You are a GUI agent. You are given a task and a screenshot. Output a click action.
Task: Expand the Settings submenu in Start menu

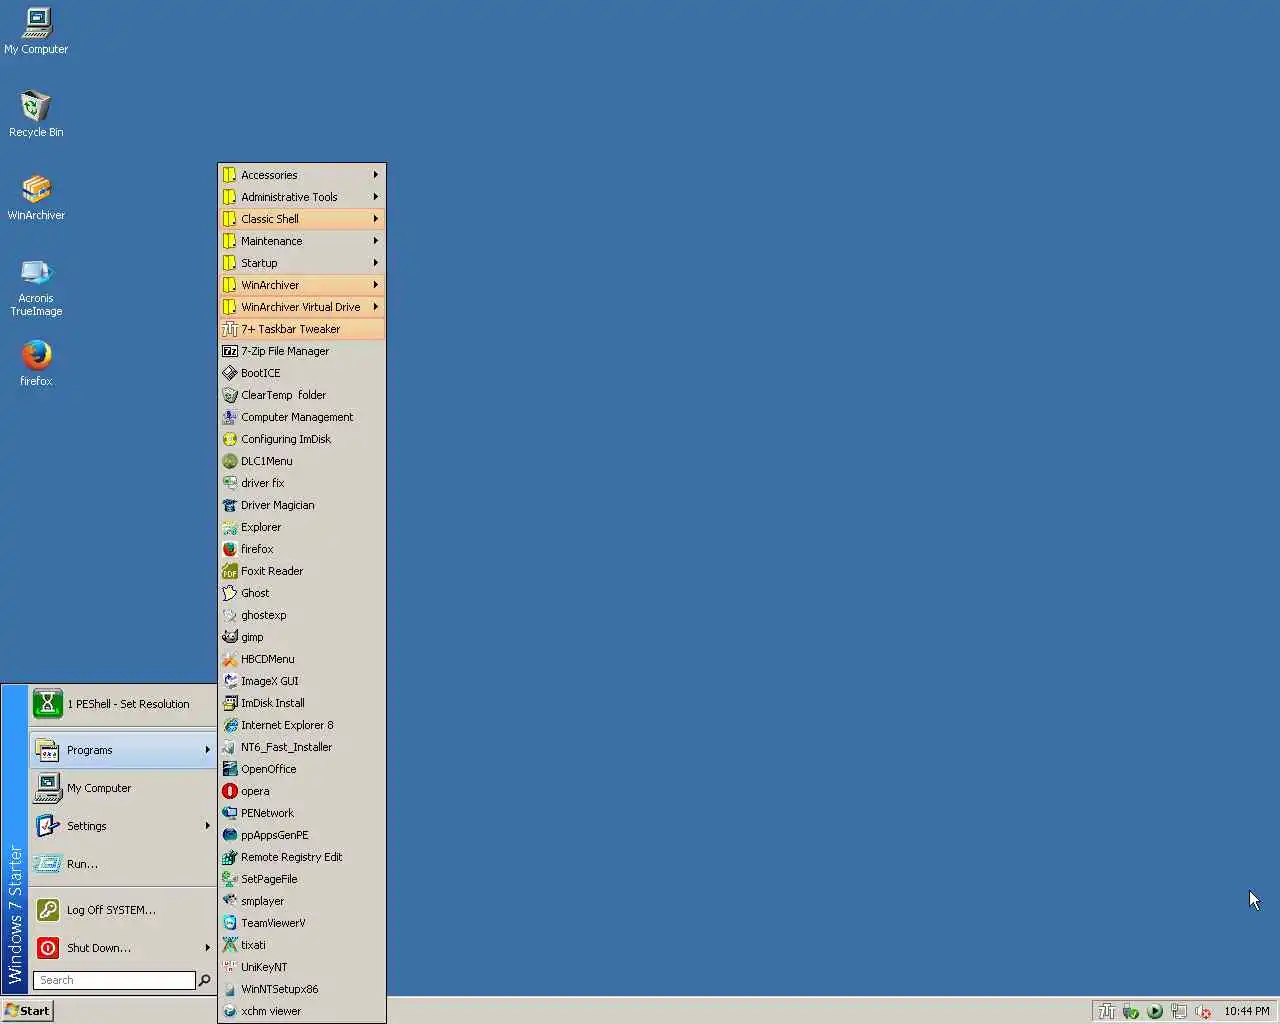pos(123,826)
